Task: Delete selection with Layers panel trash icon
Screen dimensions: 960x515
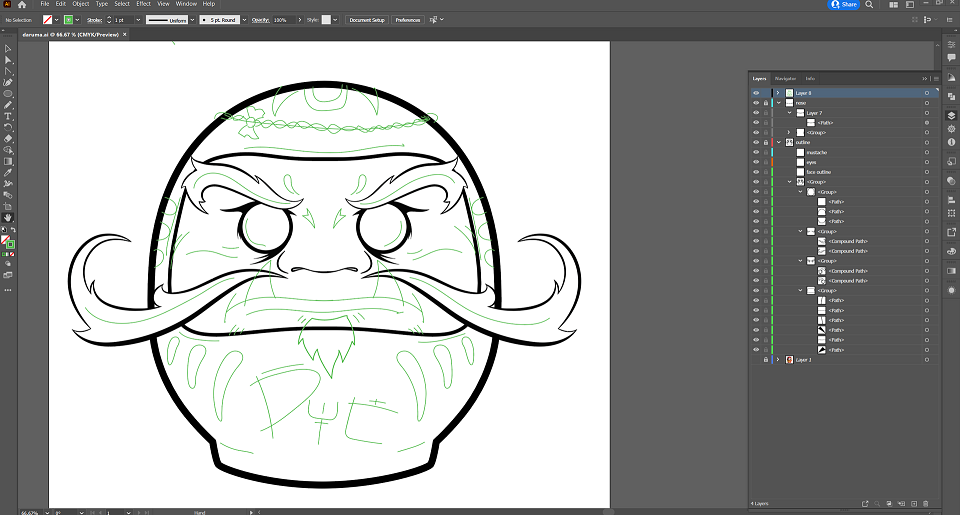Action: 926,503
